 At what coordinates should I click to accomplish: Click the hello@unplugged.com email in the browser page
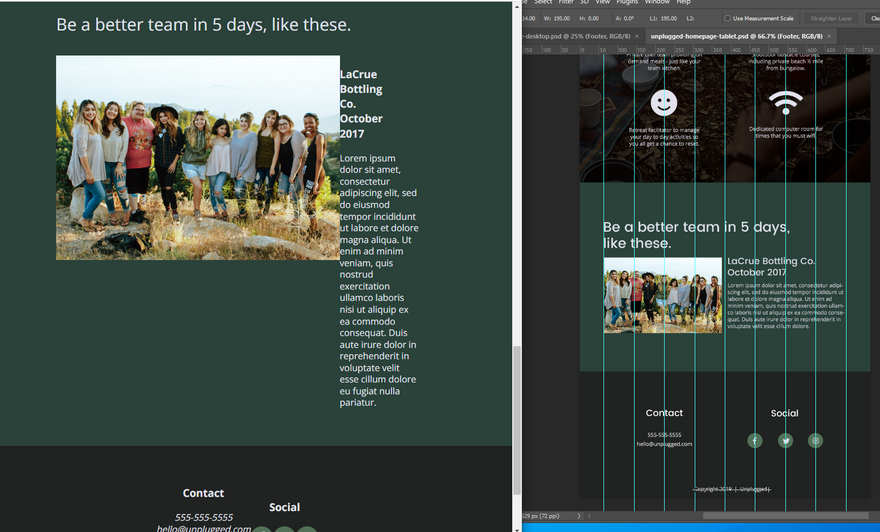point(203,528)
